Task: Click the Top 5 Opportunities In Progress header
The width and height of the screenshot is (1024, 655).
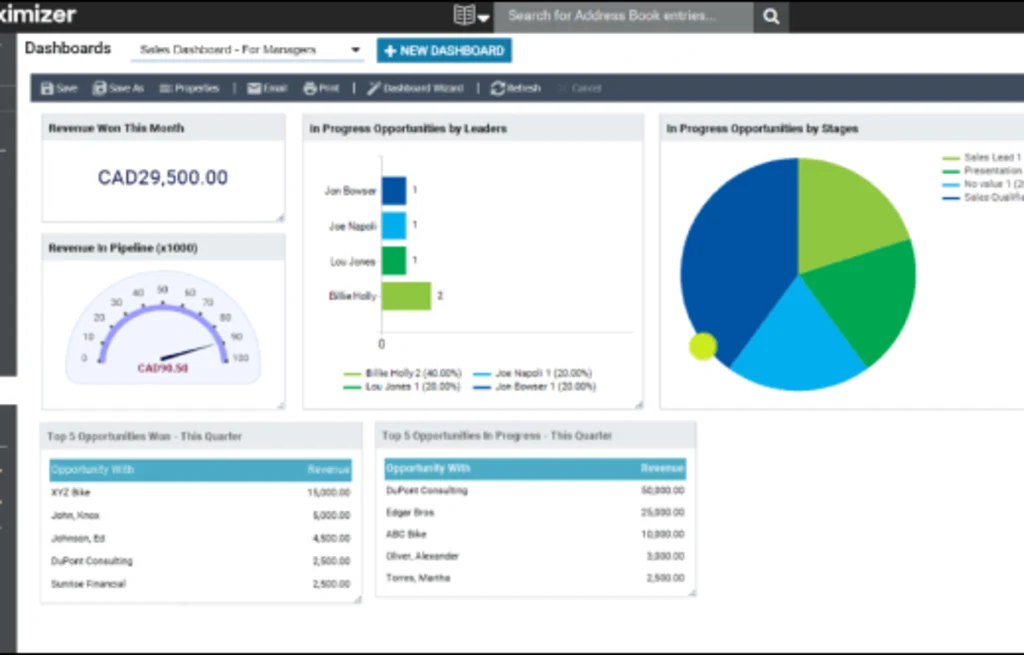Action: (536, 436)
